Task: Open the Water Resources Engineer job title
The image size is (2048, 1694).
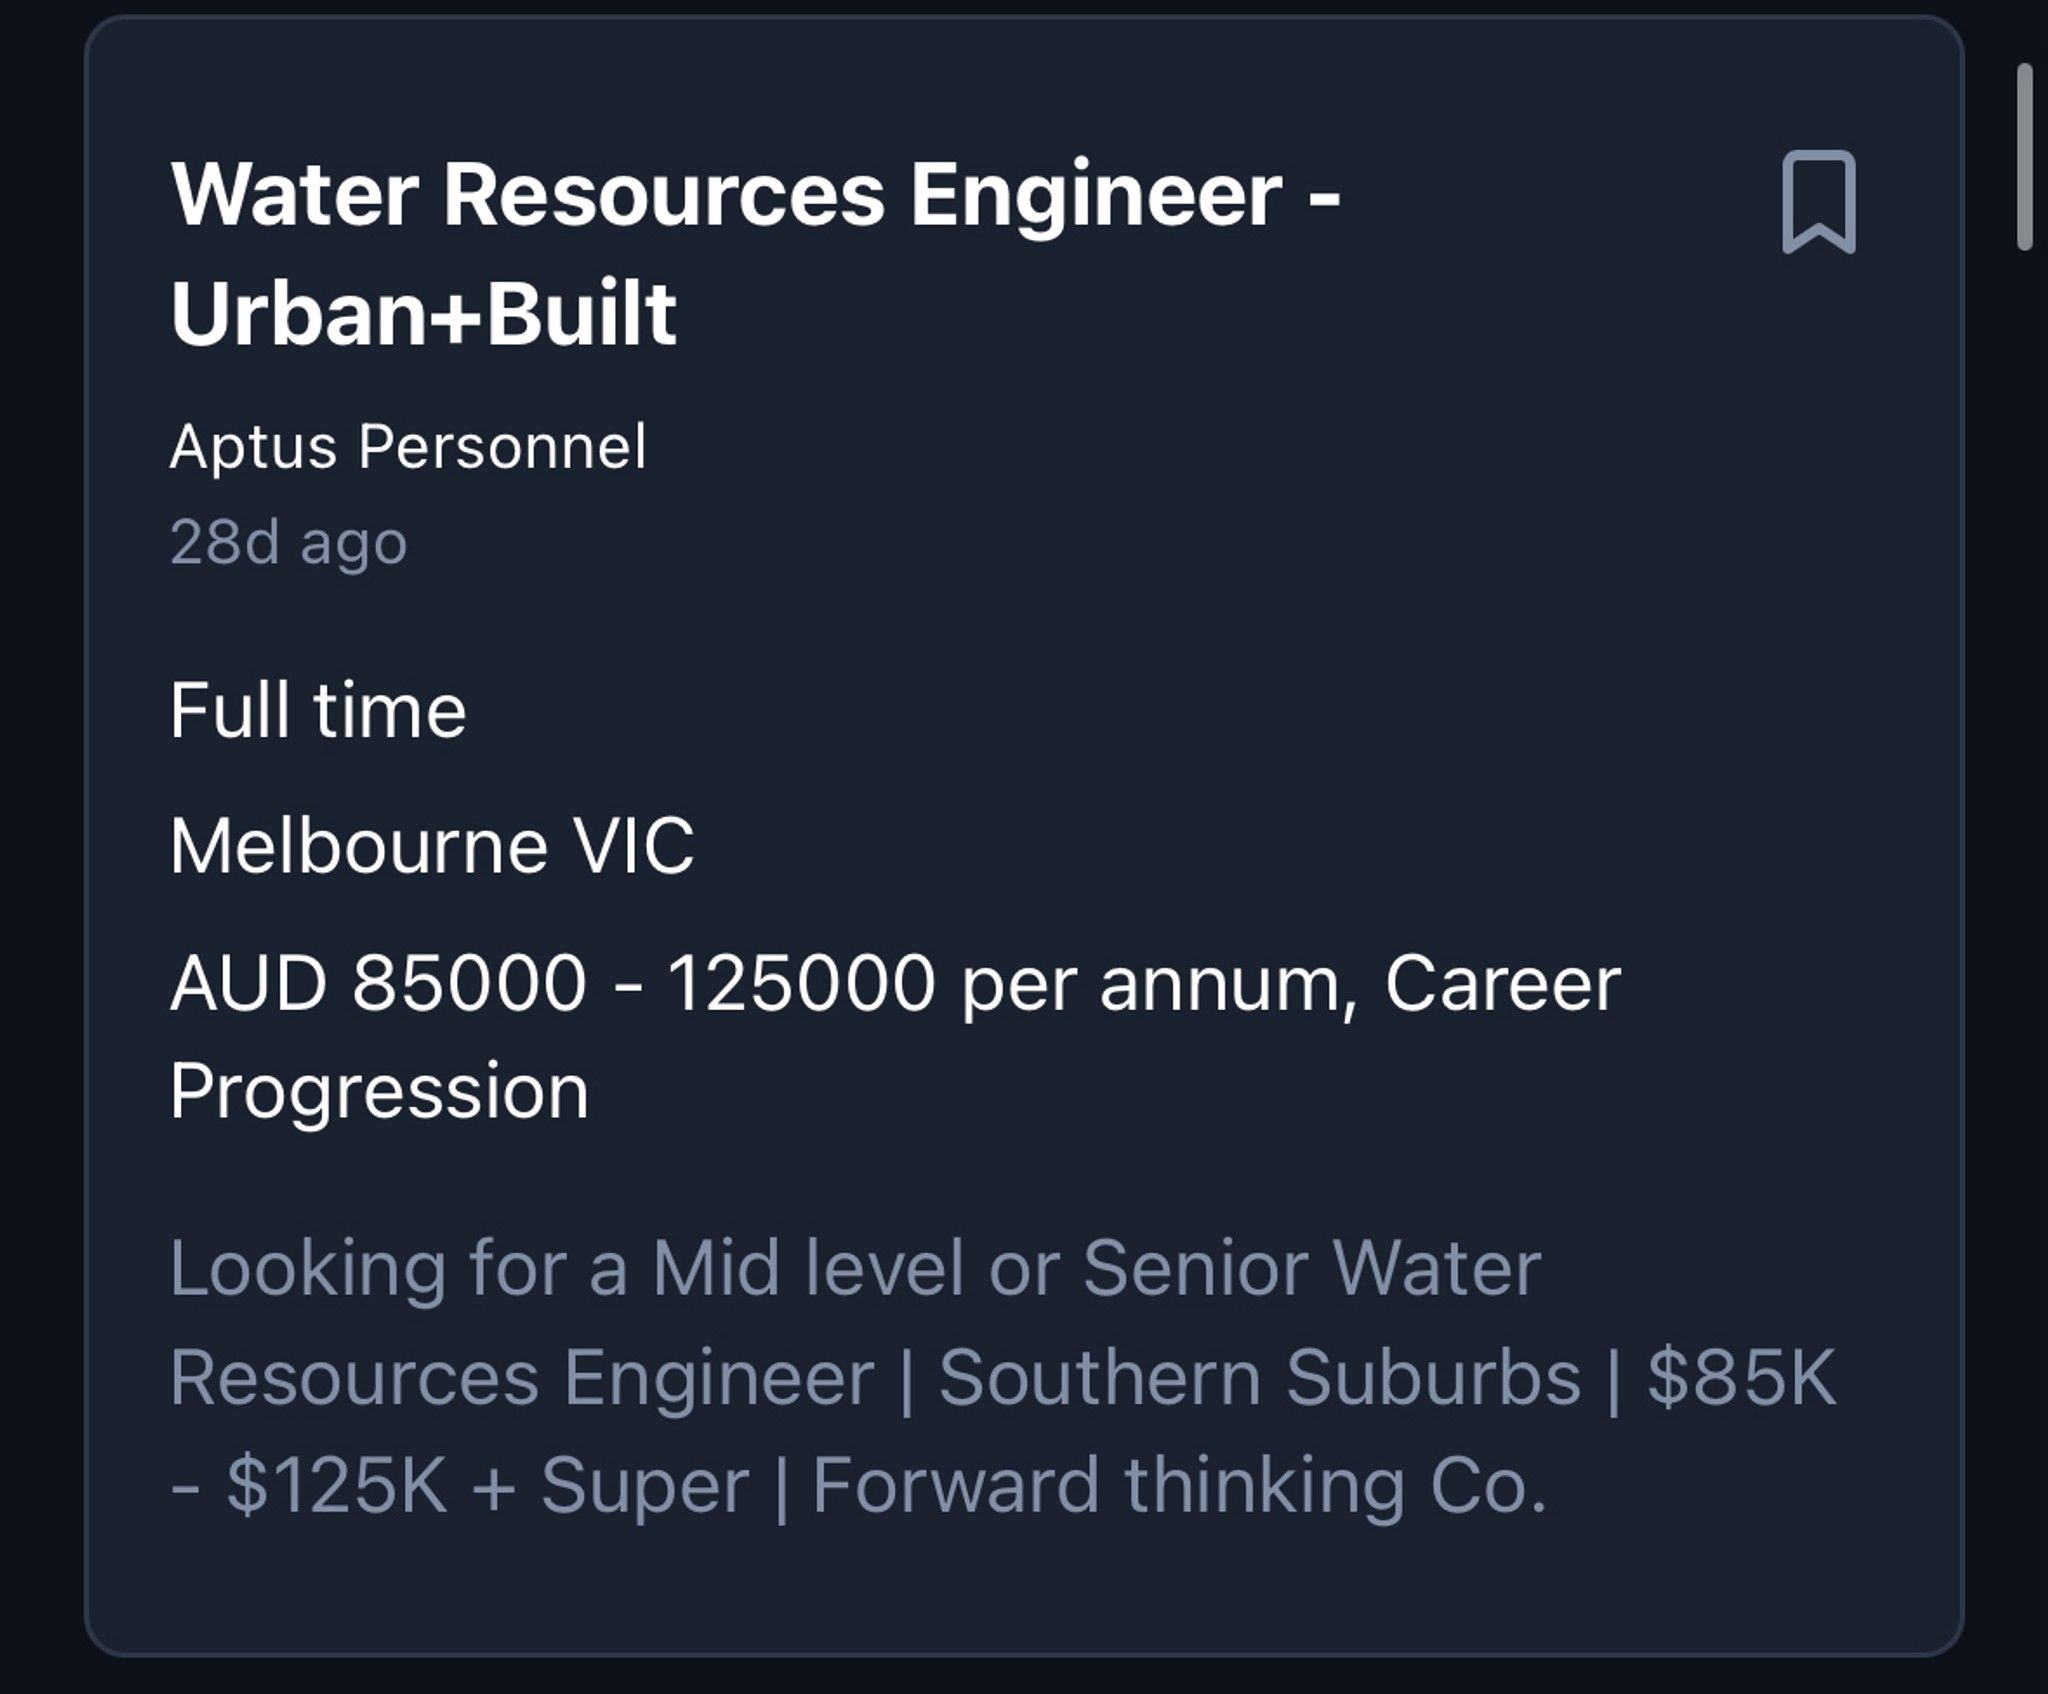Action: click(755, 252)
